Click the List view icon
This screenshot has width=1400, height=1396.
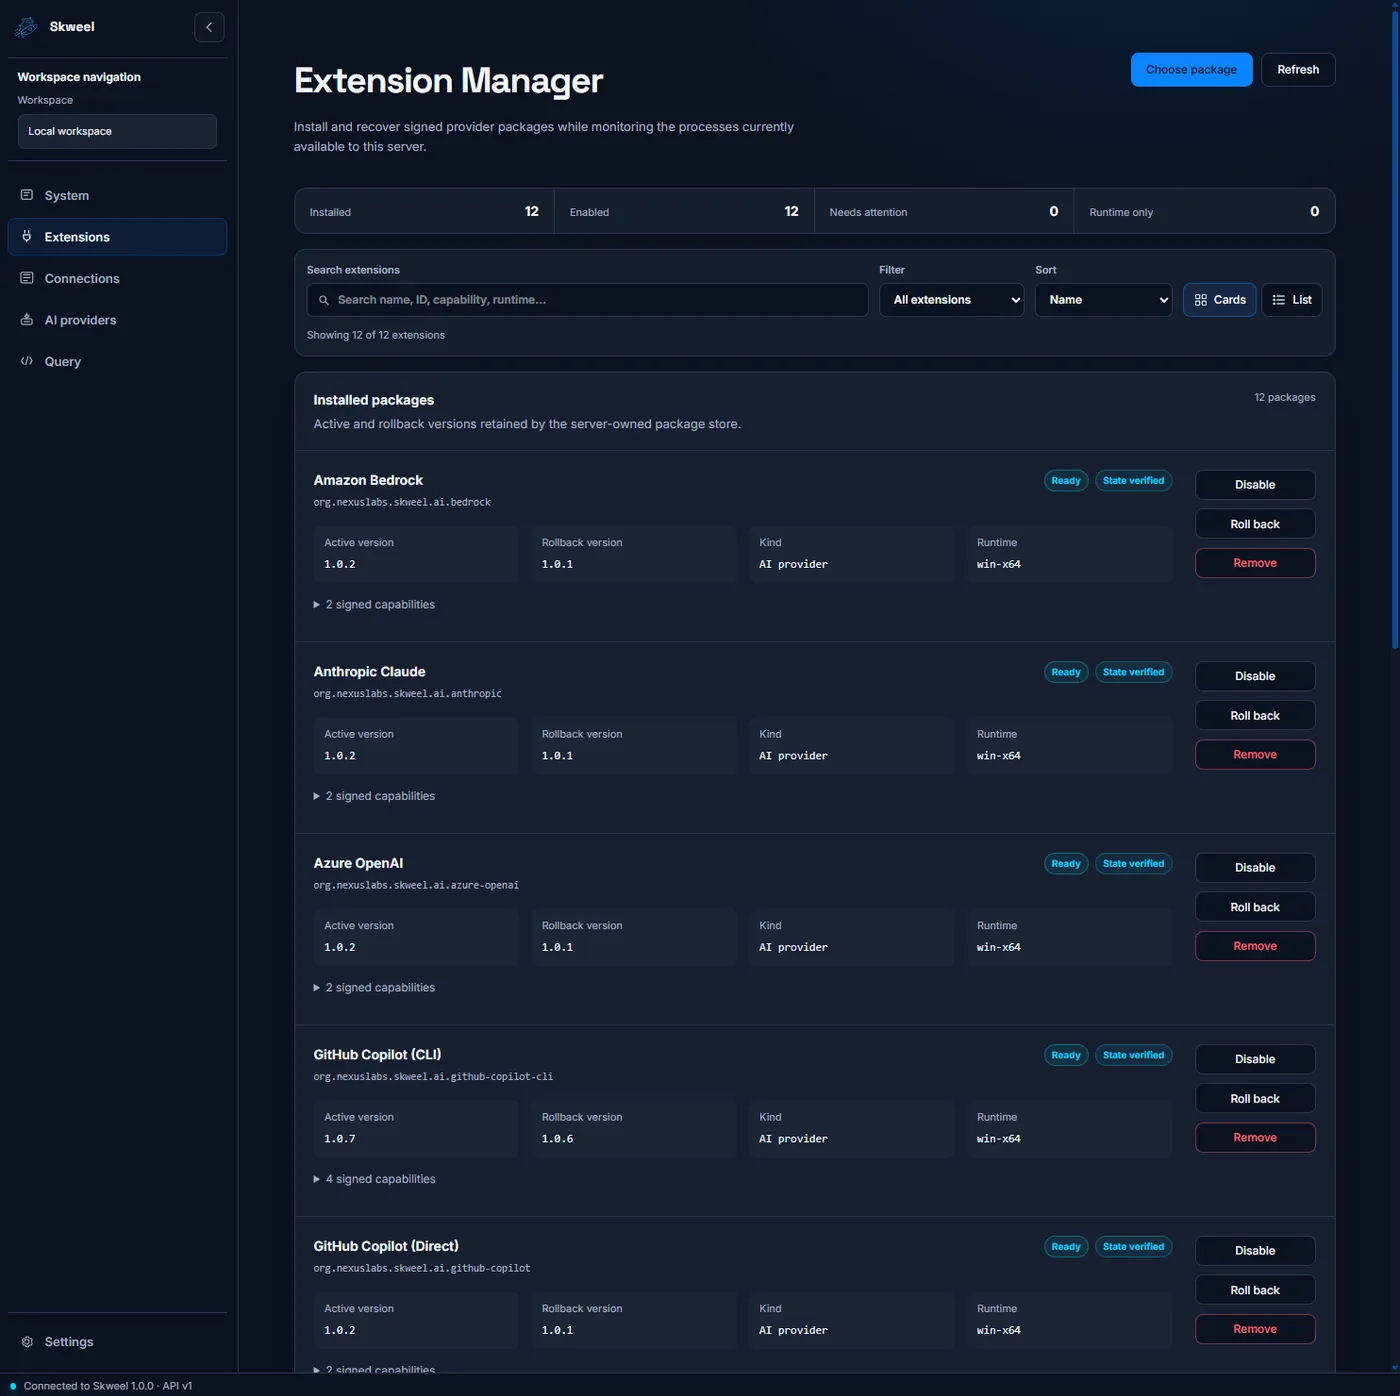[1279, 300]
